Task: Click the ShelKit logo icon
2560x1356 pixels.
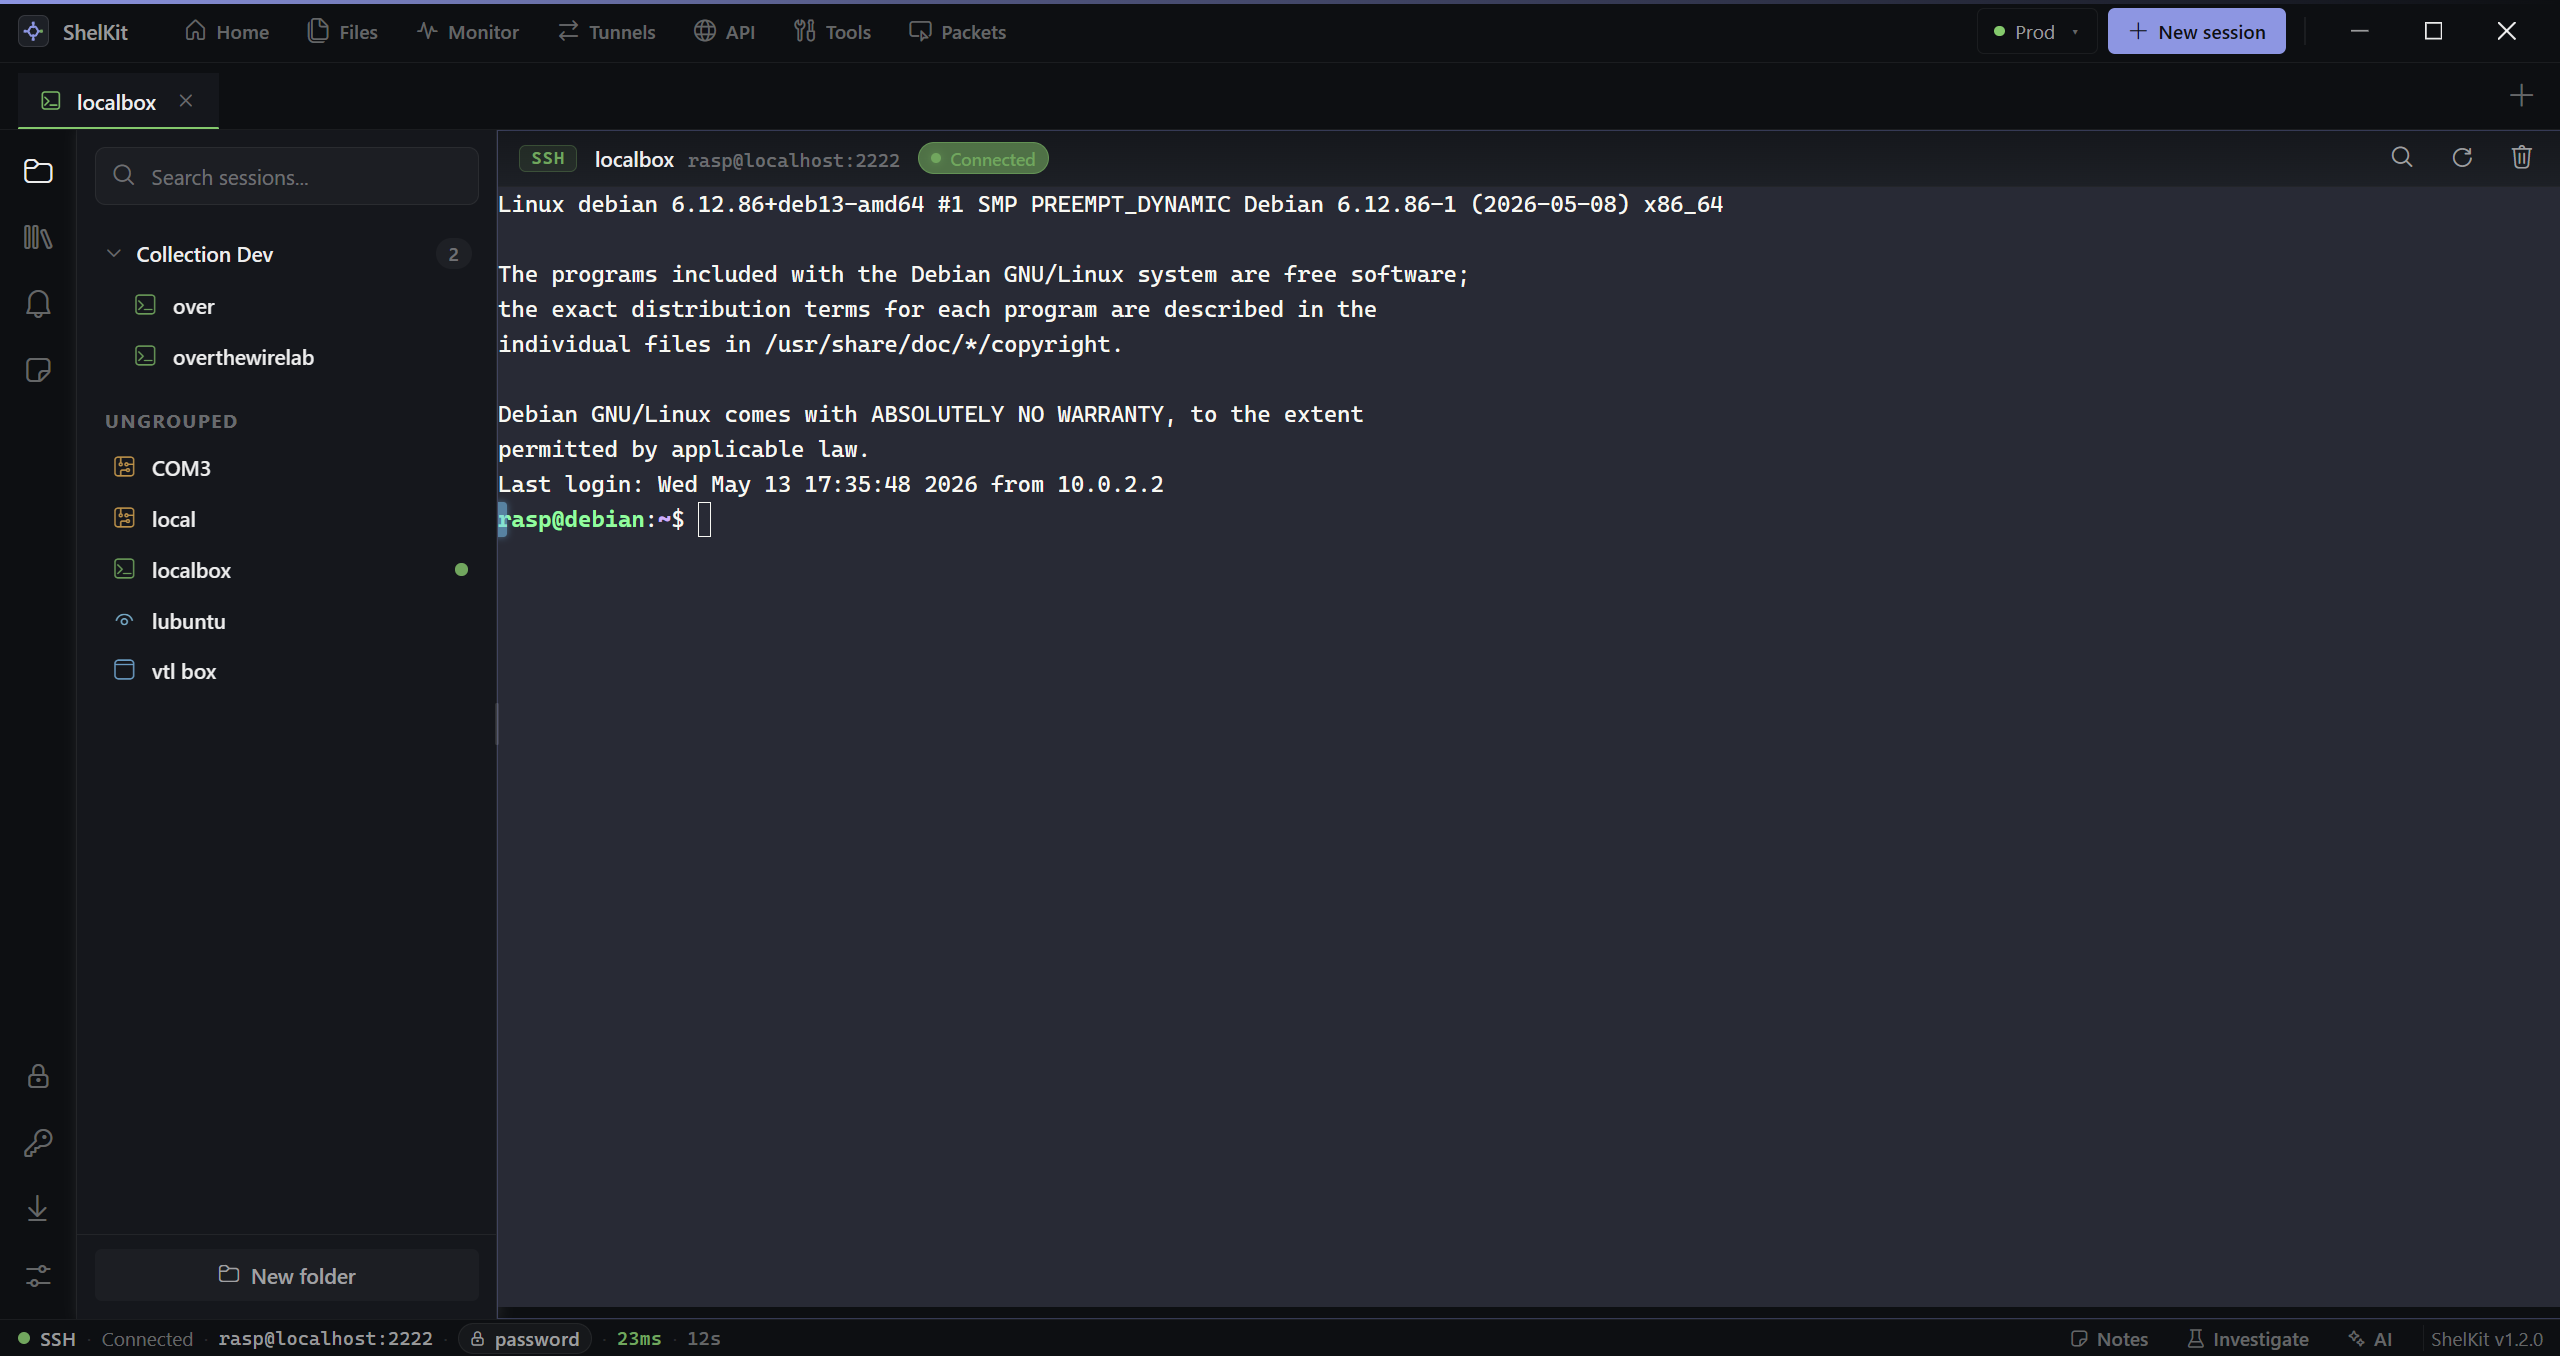Action: 33,32
